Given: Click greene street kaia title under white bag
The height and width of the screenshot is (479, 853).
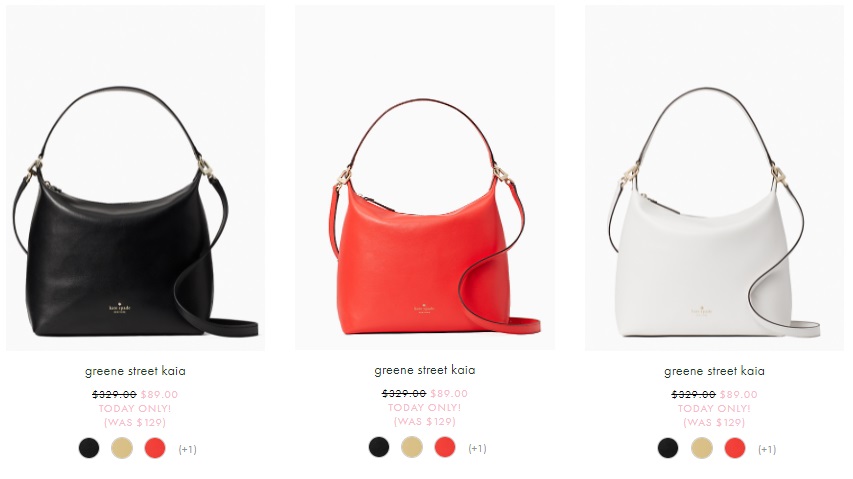Looking at the screenshot, I should [714, 371].
